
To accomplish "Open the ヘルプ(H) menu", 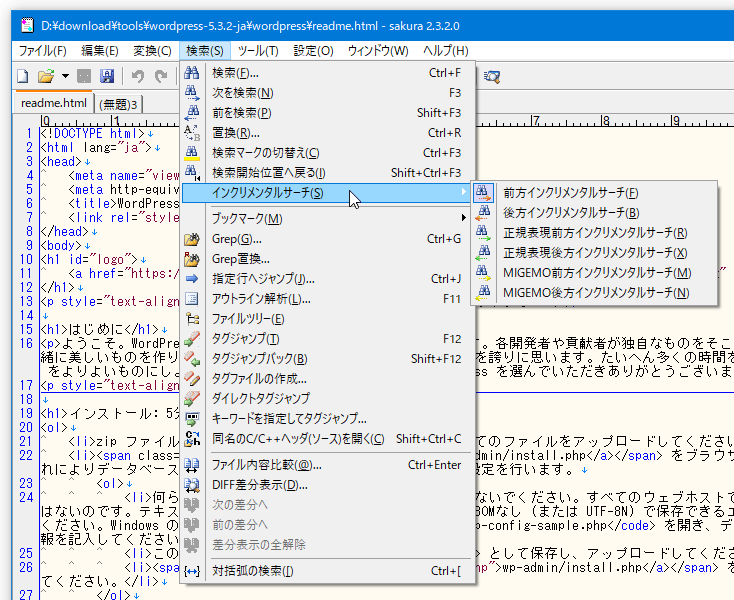I will click(x=446, y=51).
